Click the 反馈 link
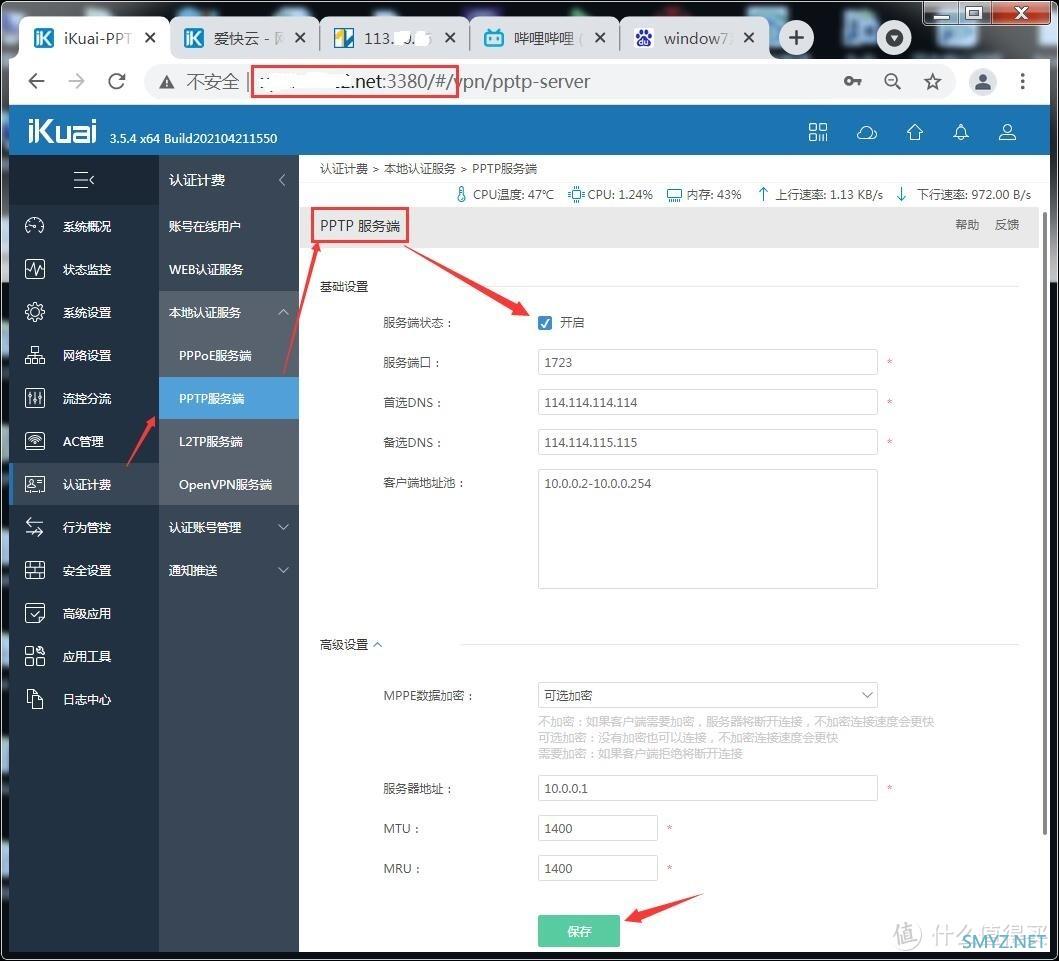The width and height of the screenshot is (1059, 961). click(1006, 225)
